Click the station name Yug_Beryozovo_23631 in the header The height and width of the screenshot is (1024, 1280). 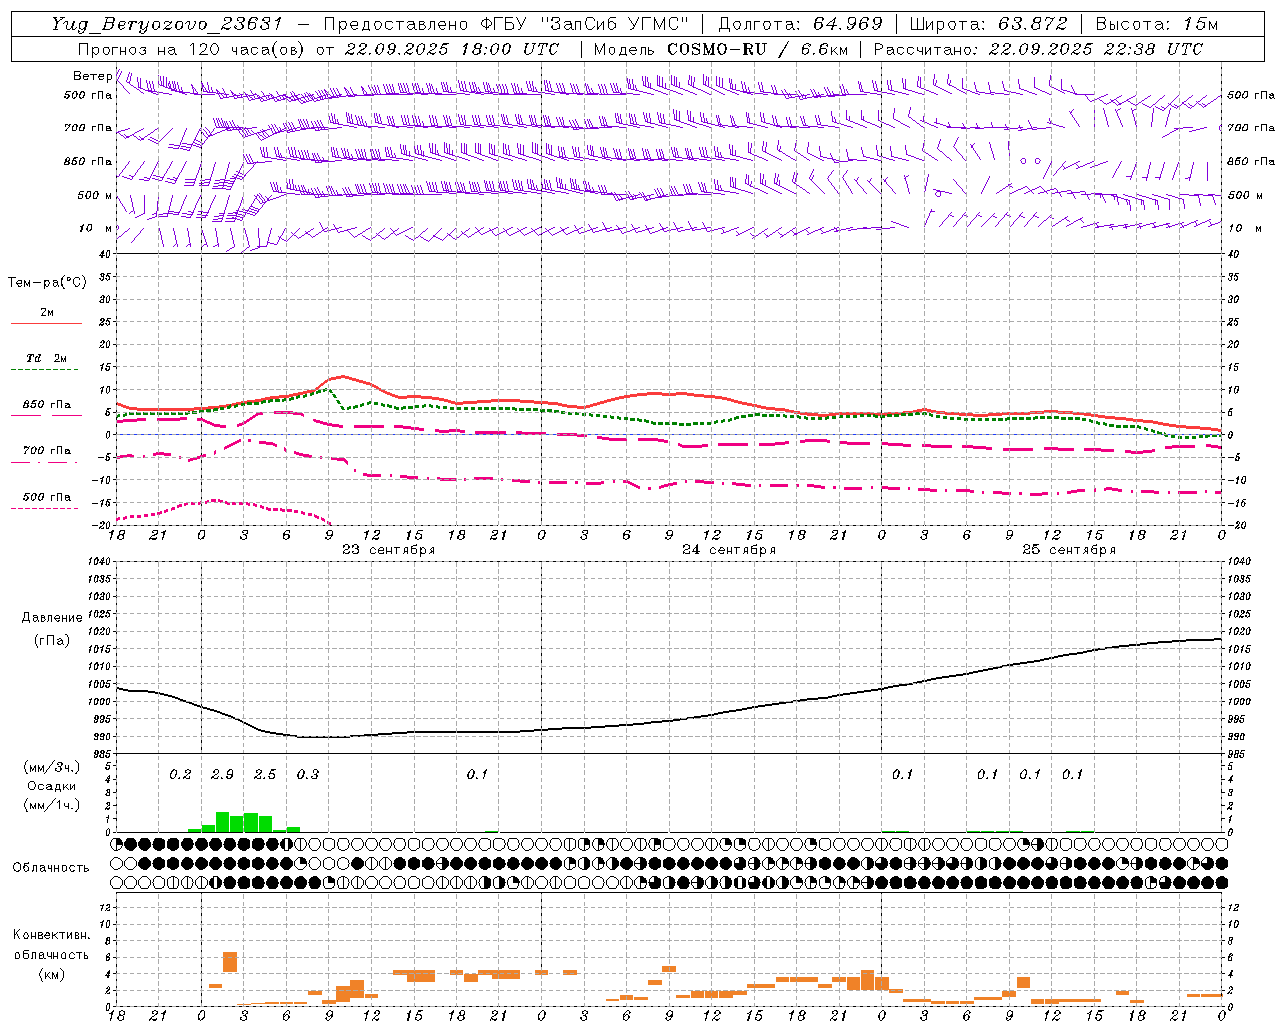pyautogui.click(x=167, y=24)
